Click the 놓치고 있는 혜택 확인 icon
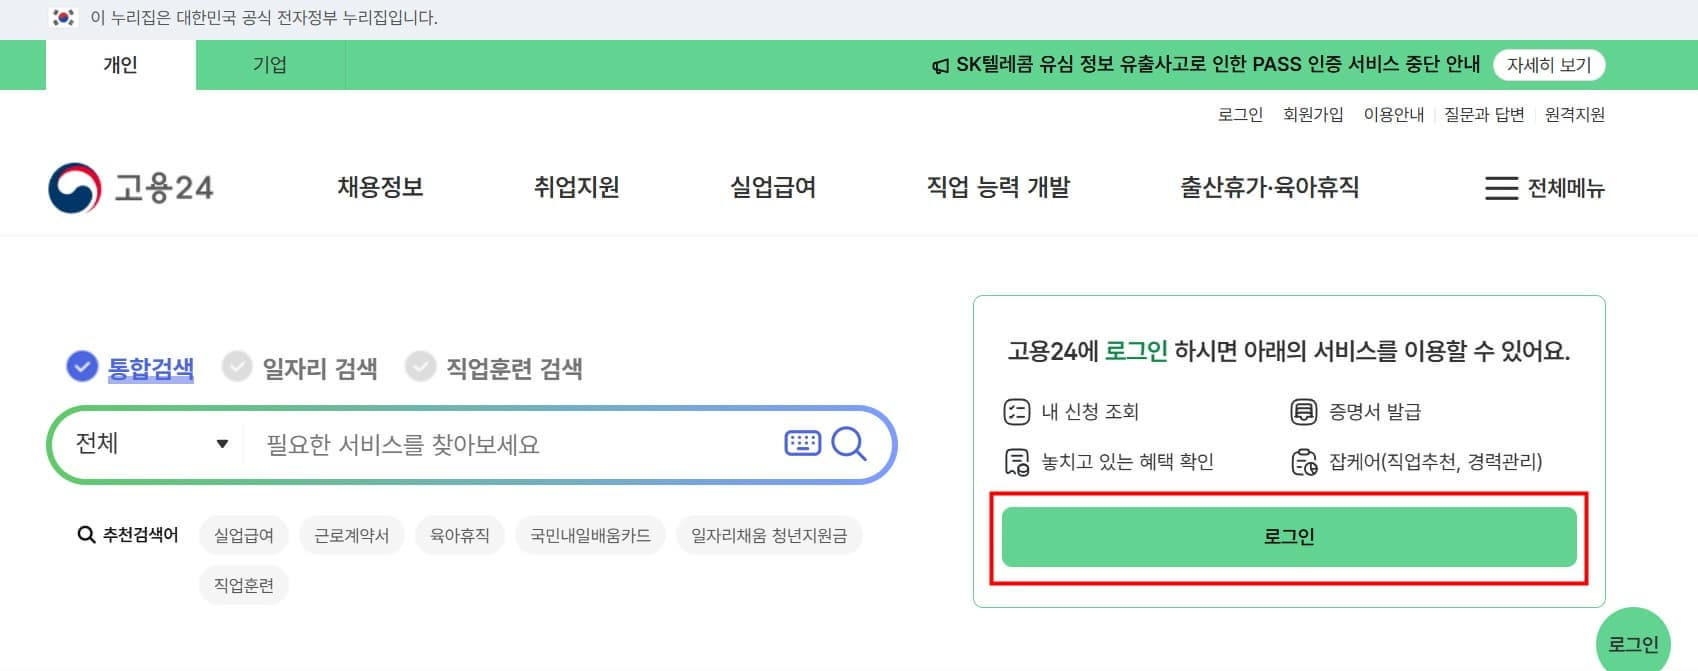Image resolution: width=1698 pixels, height=671 pixels. pyautogui.click(x=1017, y=461)
